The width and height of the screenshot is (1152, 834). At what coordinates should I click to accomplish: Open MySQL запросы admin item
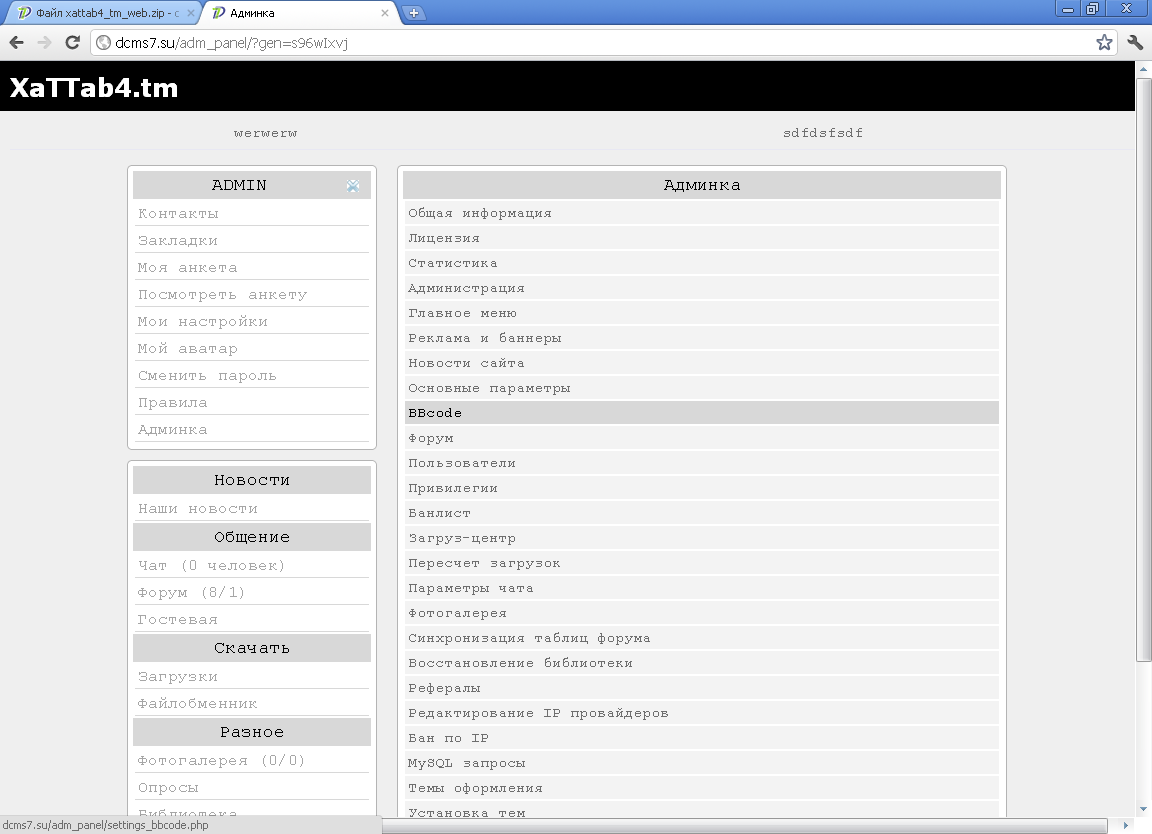[x=702, y=763]
